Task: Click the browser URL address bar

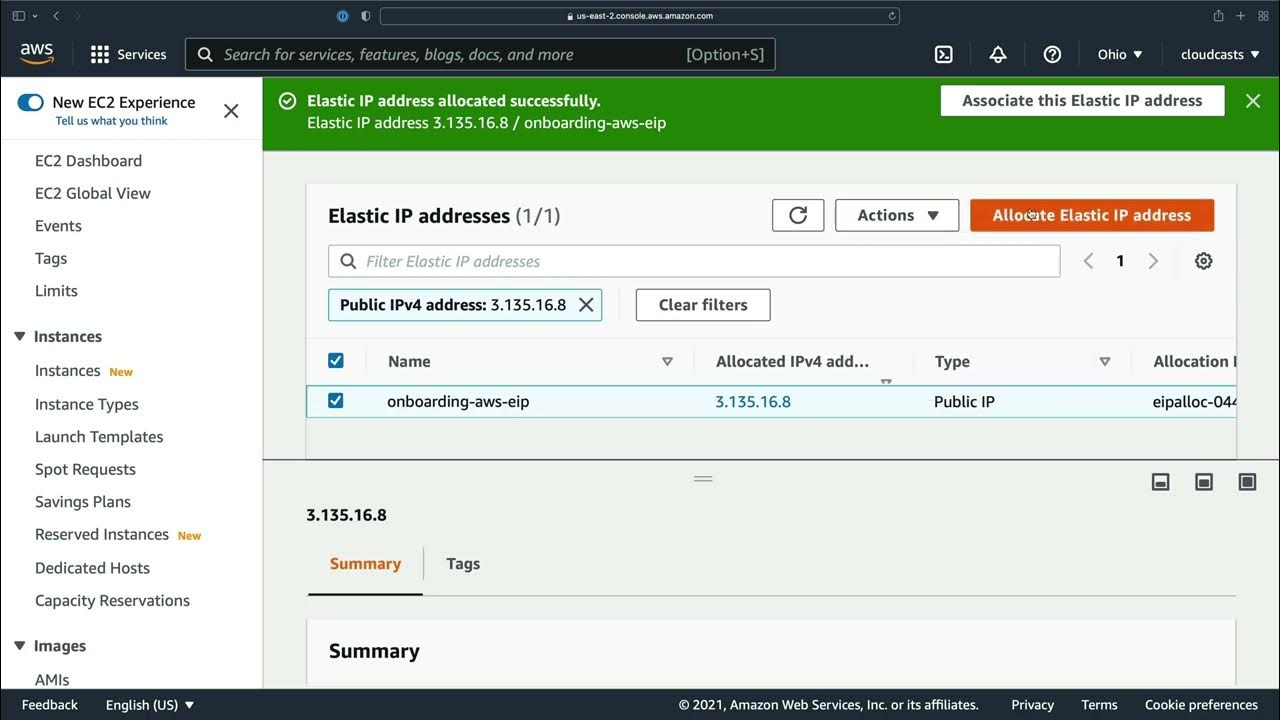Action: click(x=640, y=16)
